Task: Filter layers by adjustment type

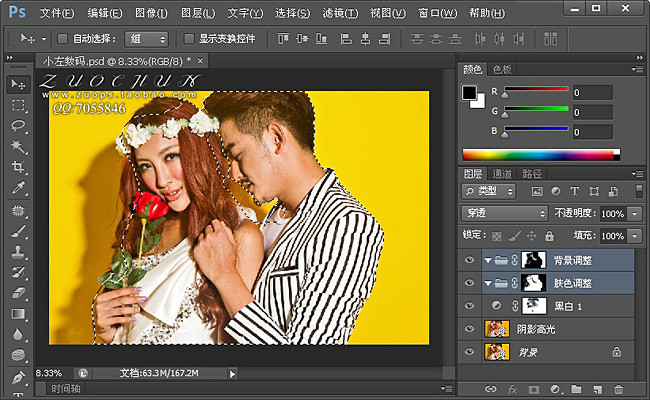Action: (x=555, y=191)
